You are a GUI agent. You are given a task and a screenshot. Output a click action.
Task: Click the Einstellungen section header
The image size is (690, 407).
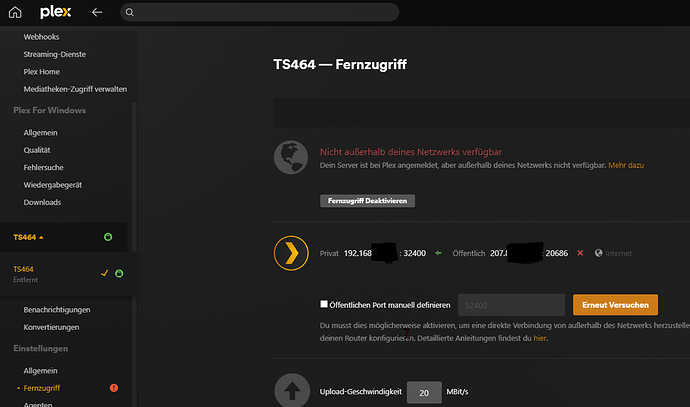pos(40,348)
